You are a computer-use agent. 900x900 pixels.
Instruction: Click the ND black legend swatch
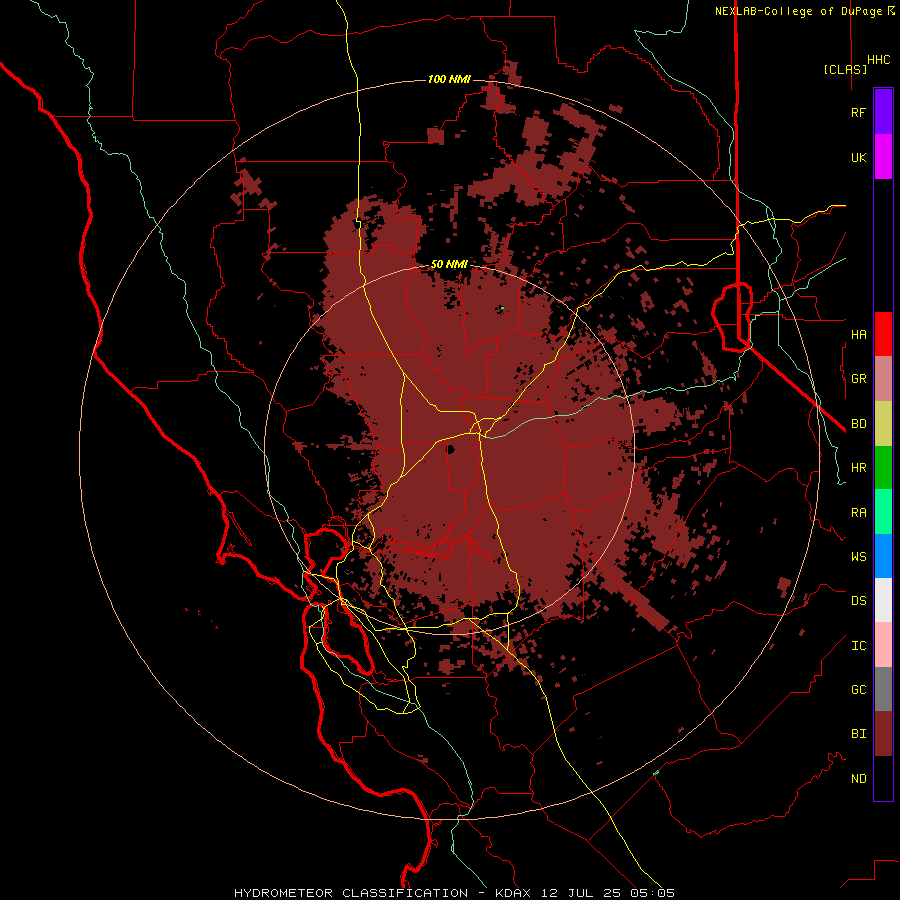coord(883,778)
